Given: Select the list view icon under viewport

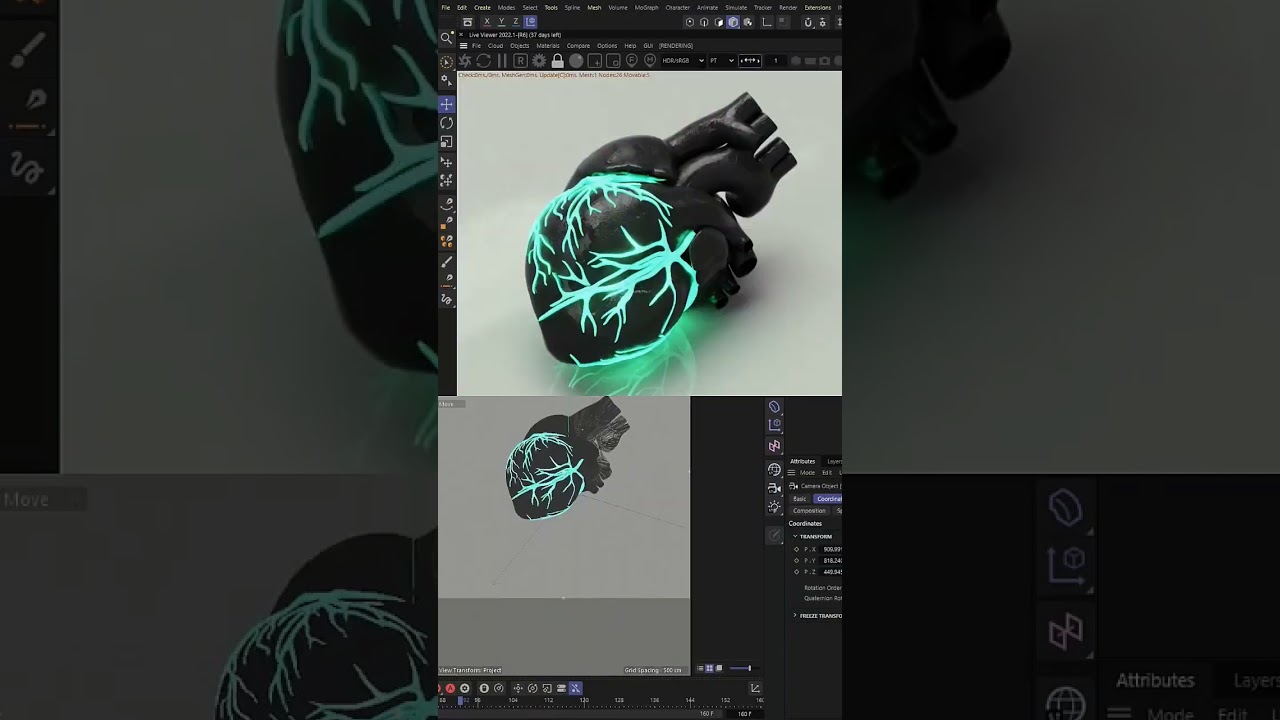Looking at the screenshot, I should tap(700, 668).
